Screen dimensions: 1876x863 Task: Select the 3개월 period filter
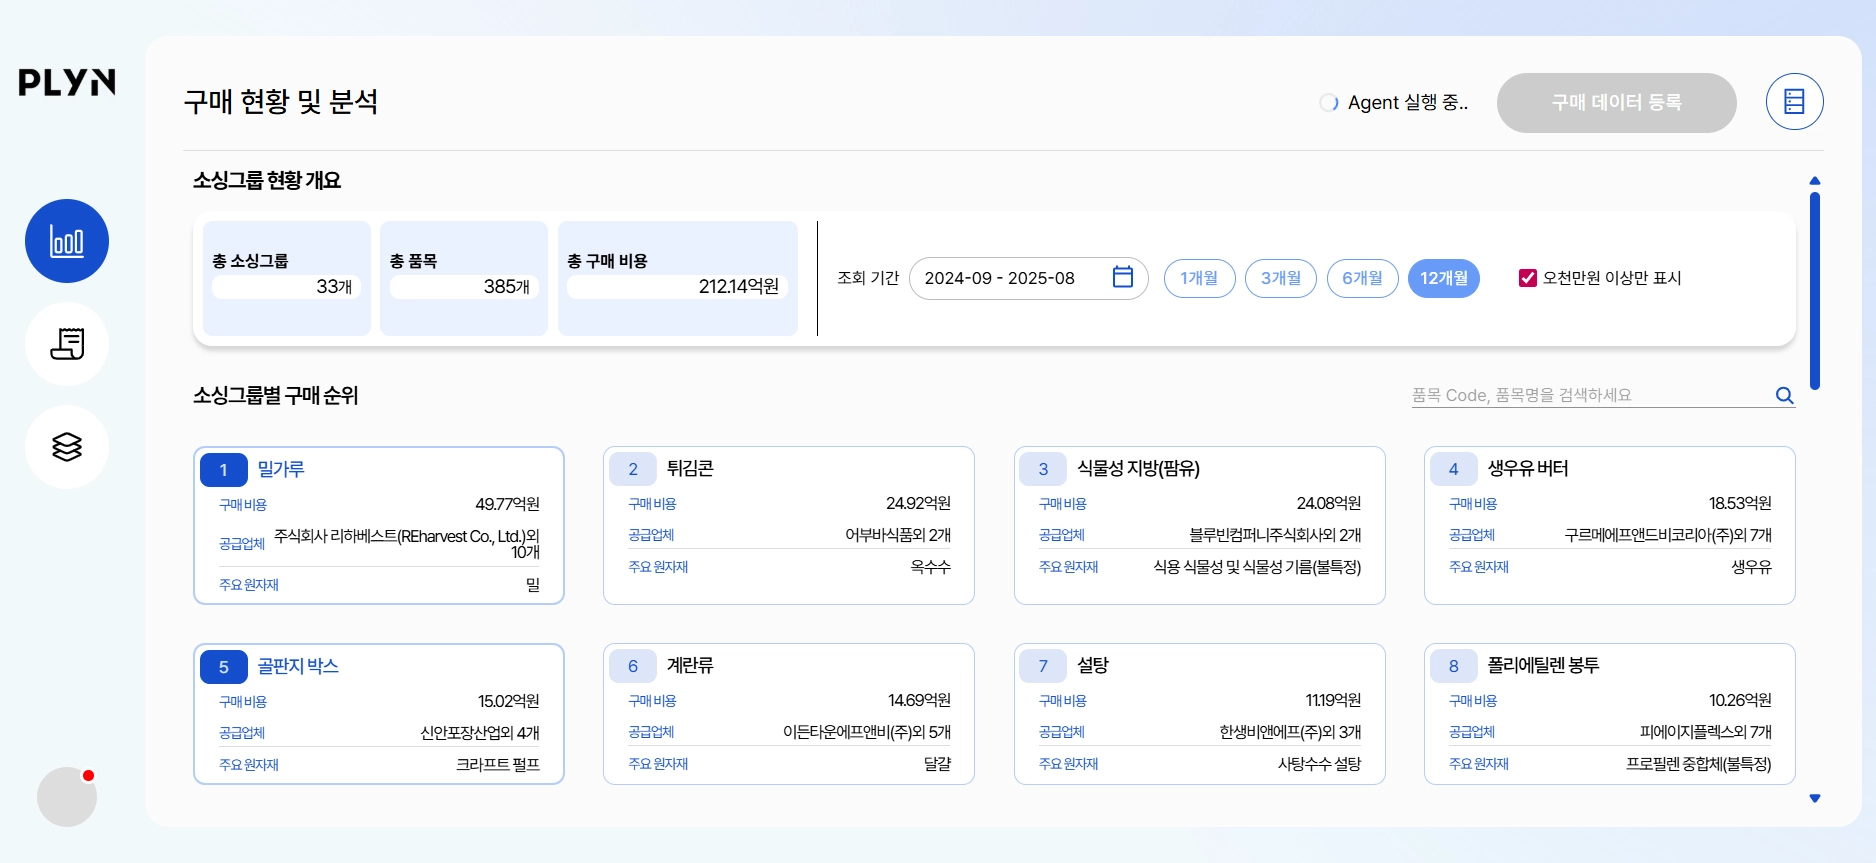click(1280, 278)
